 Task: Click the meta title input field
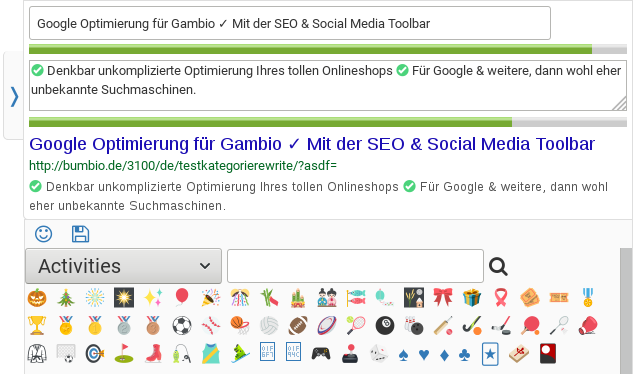click(x=290, y=23)
